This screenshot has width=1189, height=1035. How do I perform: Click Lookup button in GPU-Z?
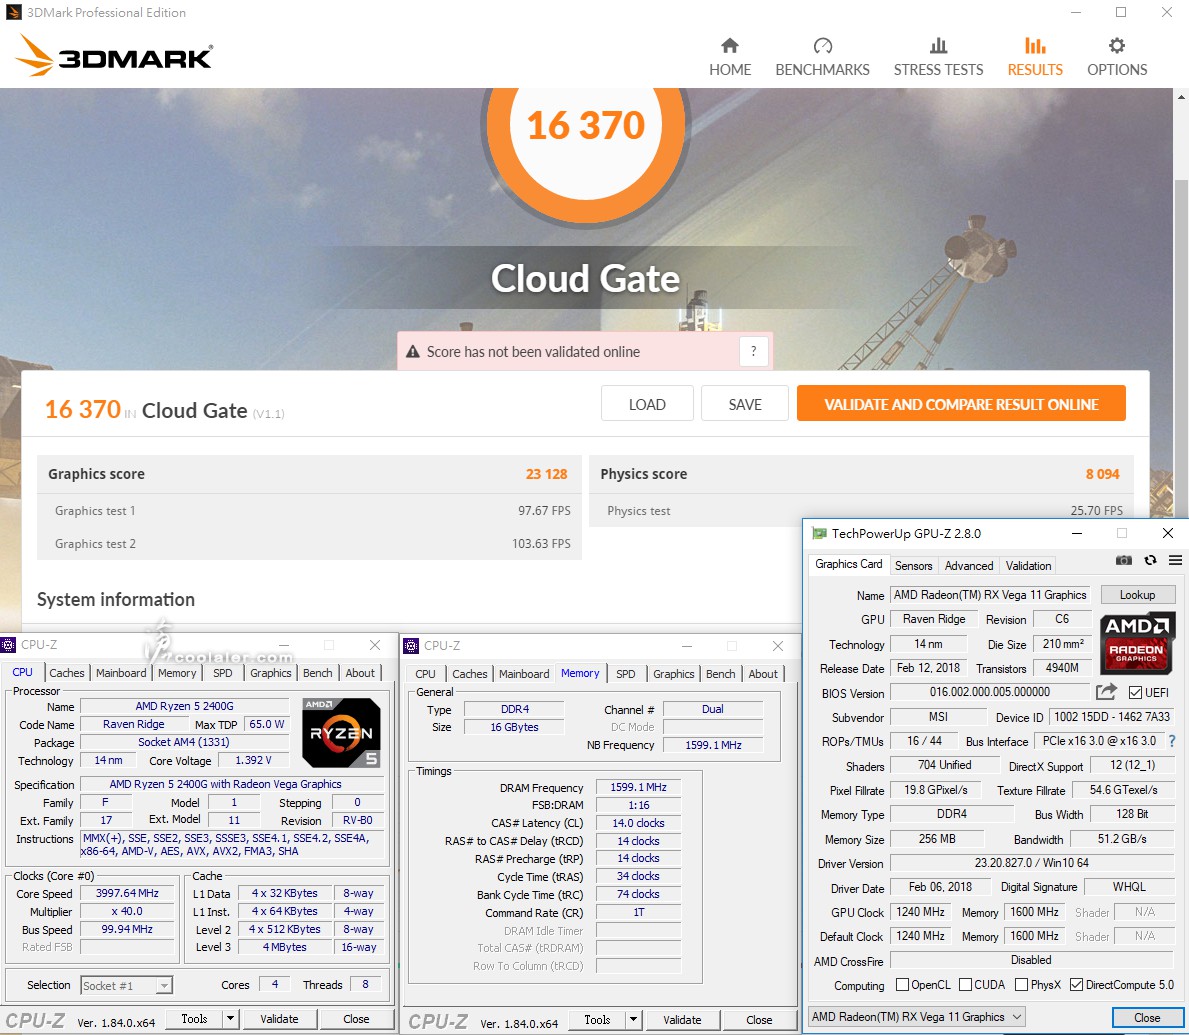1137,594
